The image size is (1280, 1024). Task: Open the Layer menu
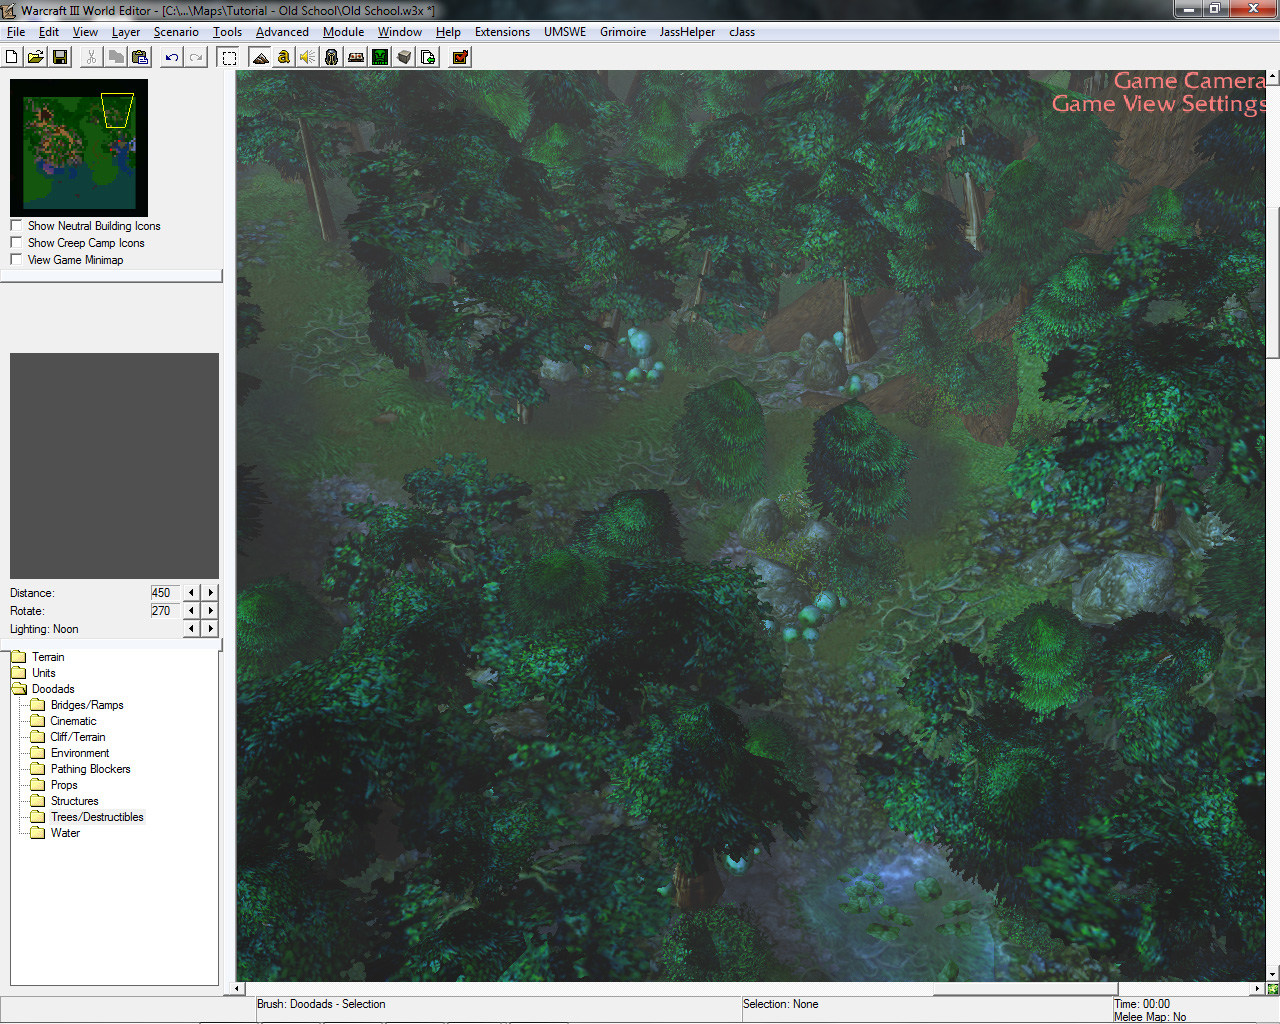(x=126, y=32)
